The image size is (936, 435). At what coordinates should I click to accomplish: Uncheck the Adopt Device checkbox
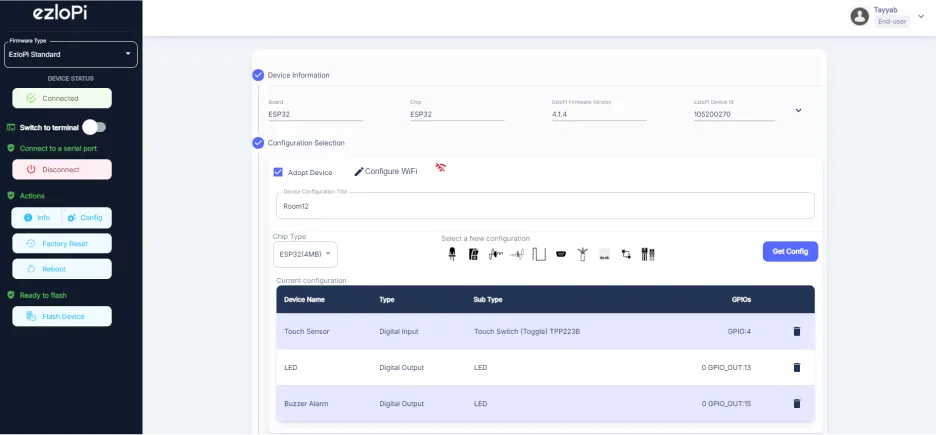click(x=278, y=172)
